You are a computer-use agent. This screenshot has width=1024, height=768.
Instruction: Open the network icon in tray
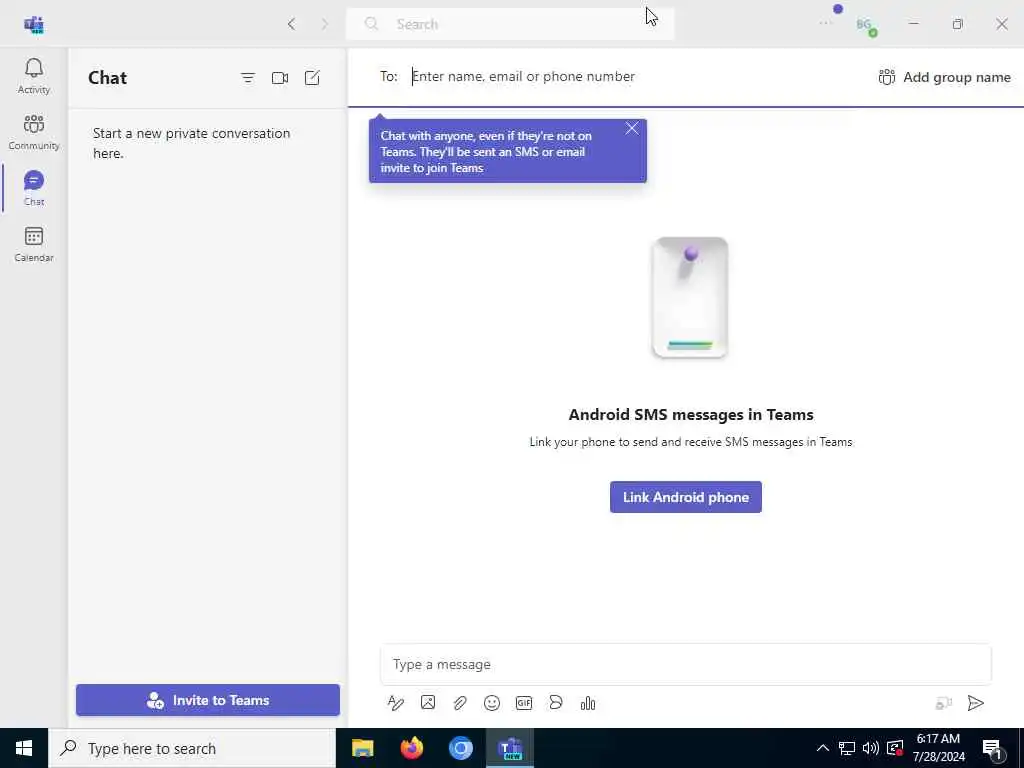[847, 748]
